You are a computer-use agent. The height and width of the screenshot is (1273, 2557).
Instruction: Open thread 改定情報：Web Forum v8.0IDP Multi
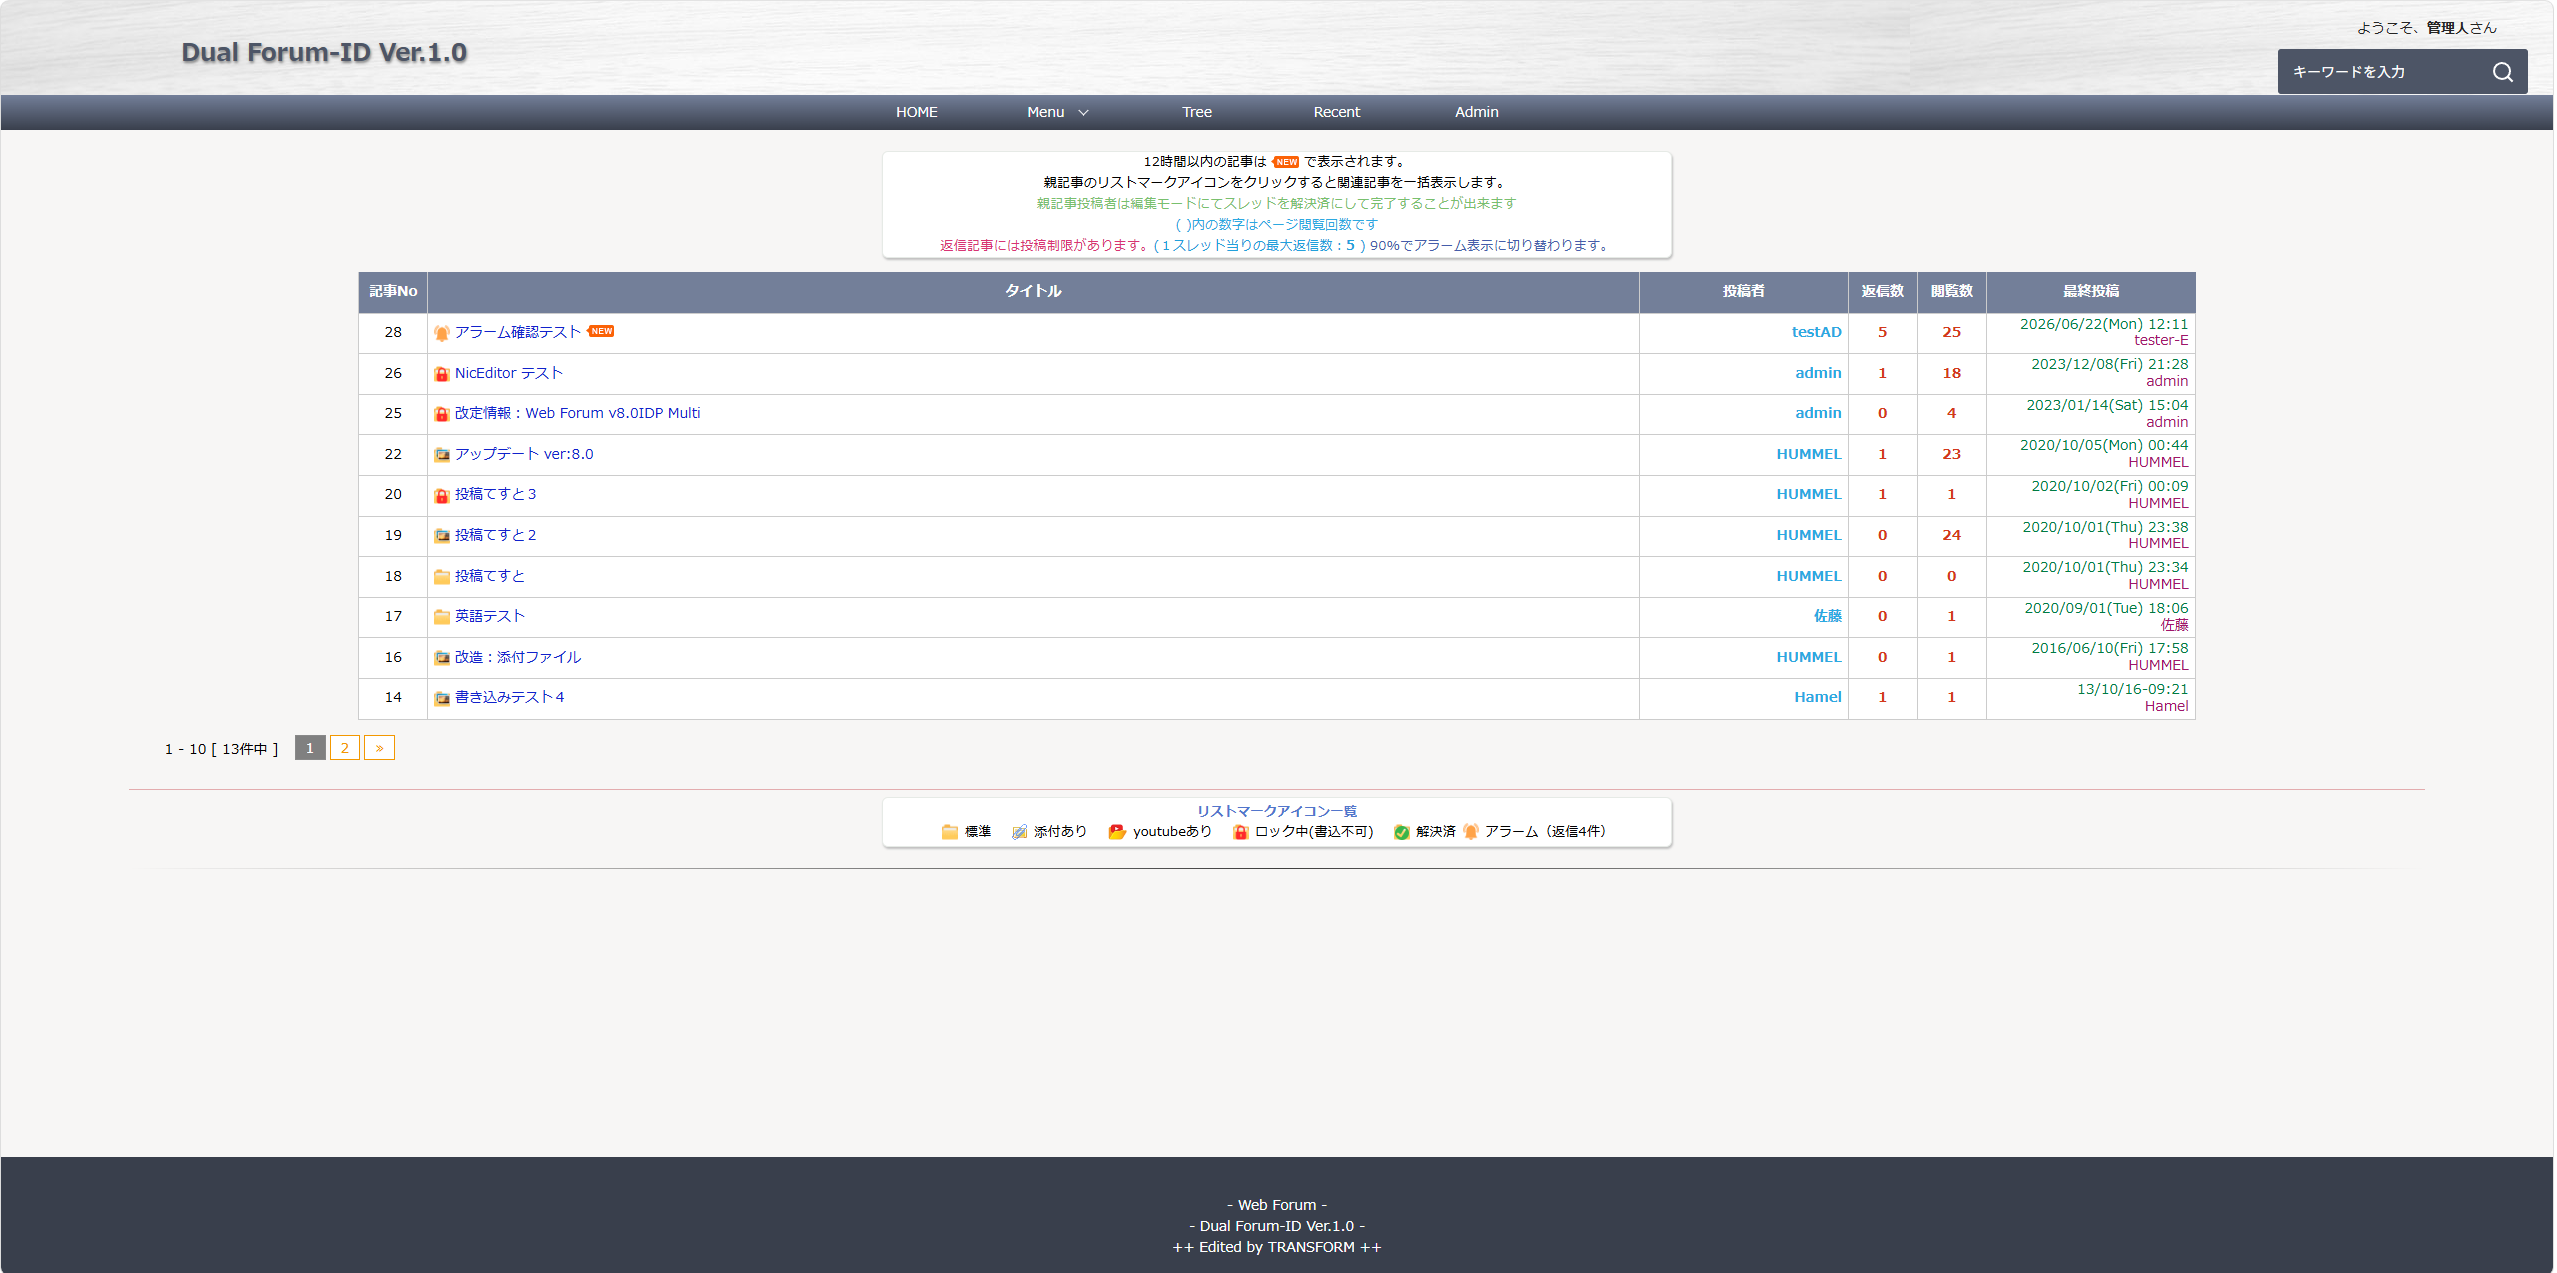coord(577,413)
